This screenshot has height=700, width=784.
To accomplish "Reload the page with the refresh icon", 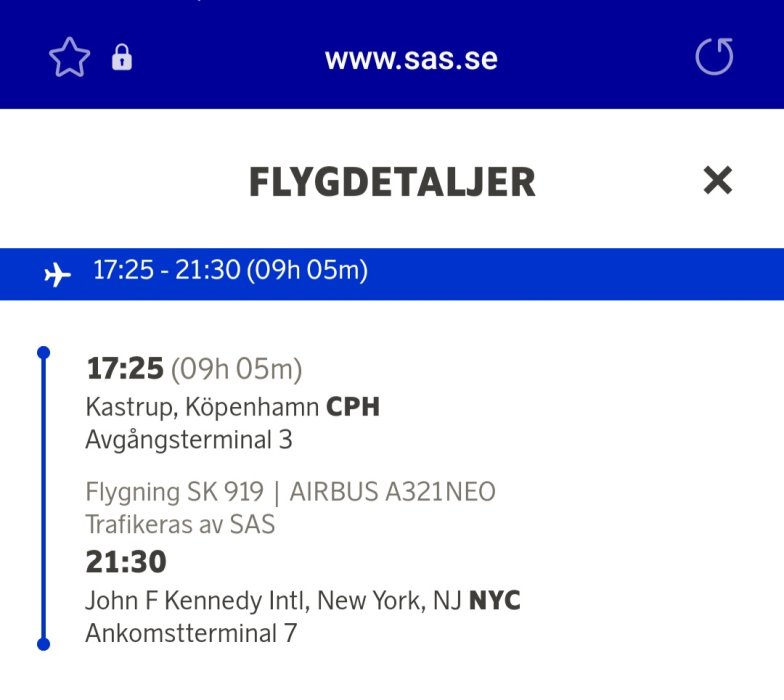I will tap(714, 57).
